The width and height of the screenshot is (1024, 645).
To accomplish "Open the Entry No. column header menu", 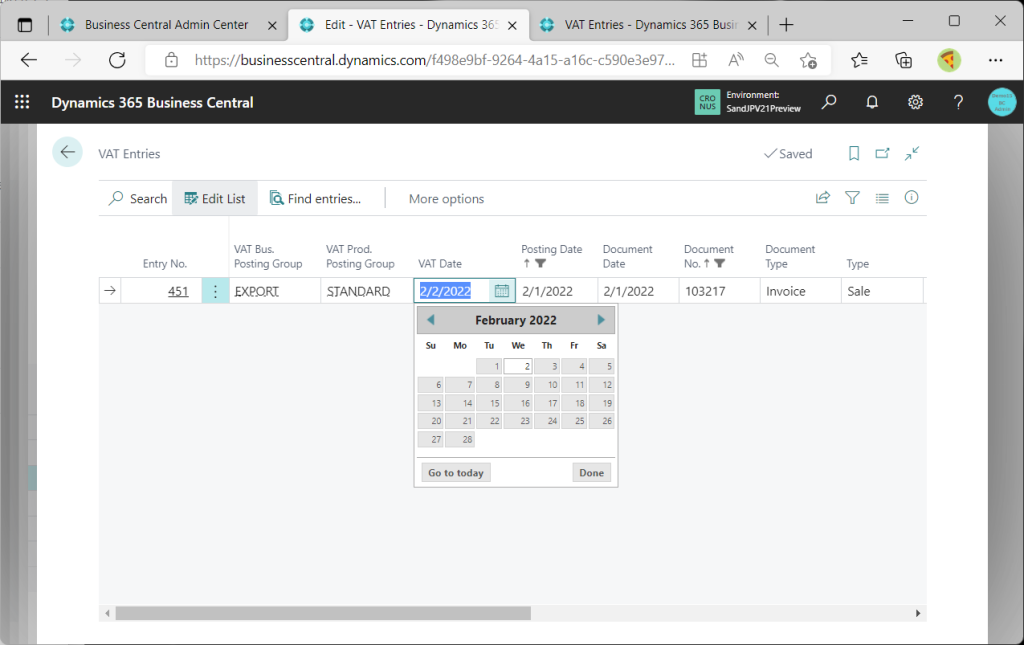I will click(165, 264).
